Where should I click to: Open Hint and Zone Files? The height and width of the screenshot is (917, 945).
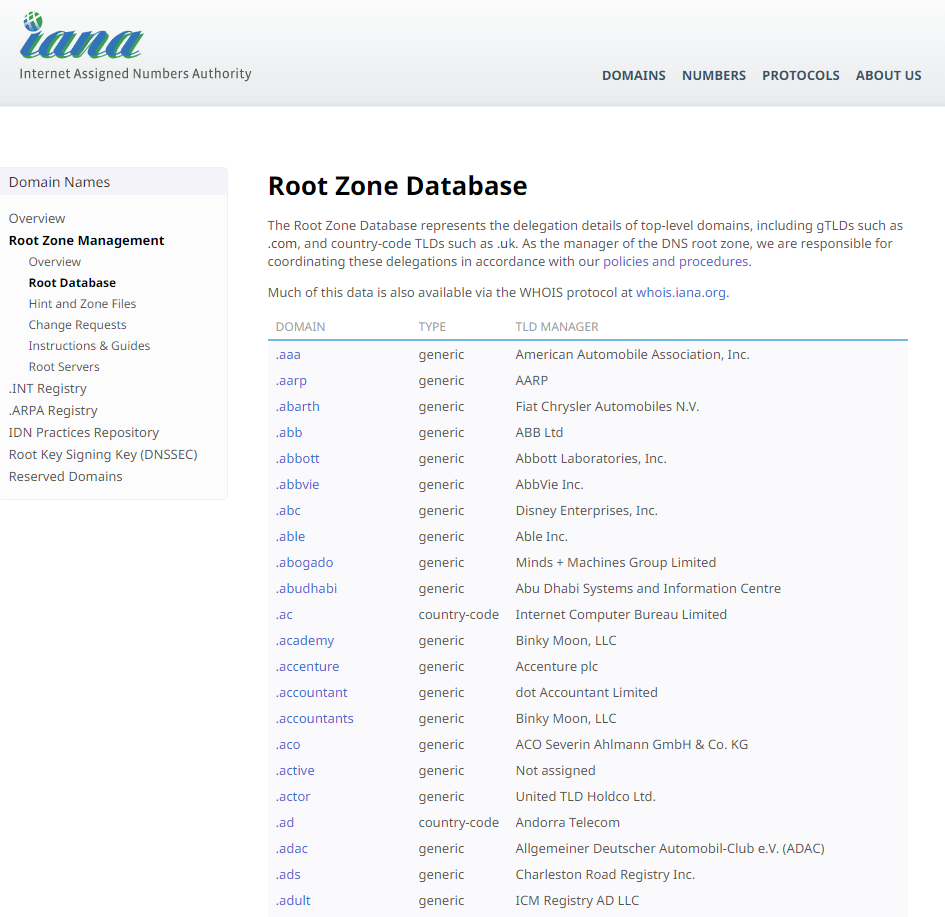coord(82,304)
